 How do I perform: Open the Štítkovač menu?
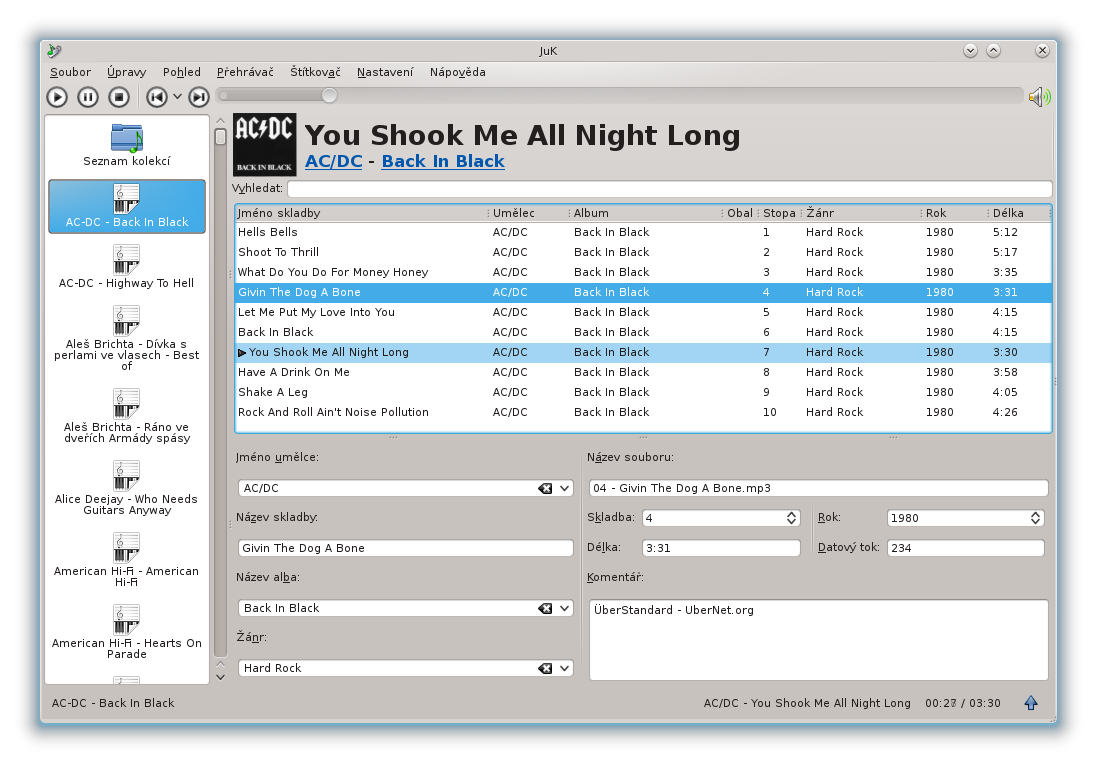point(316,72)
